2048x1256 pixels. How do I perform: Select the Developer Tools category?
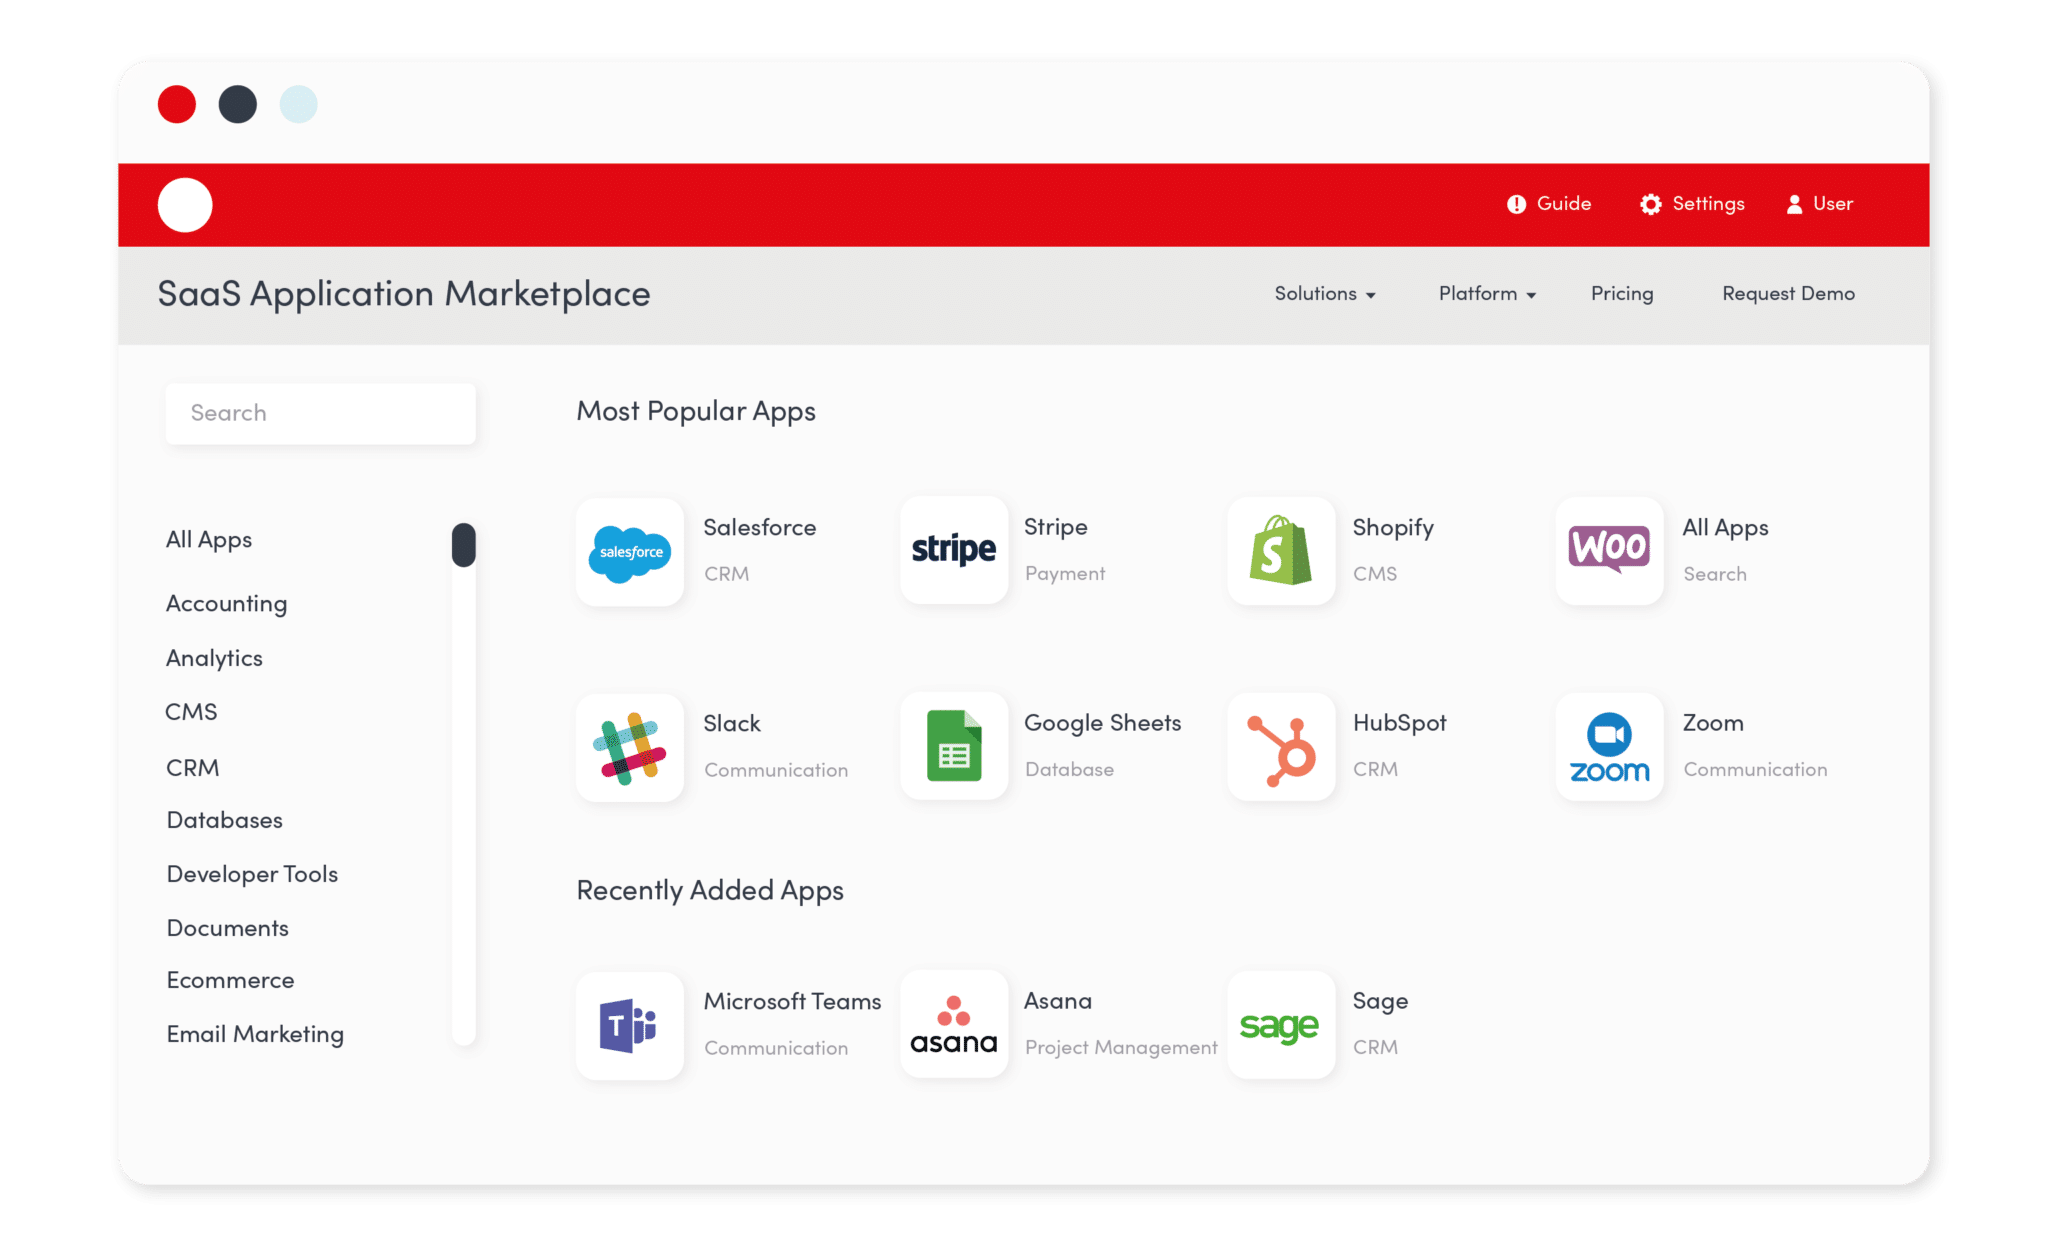[x=252, y=874]
